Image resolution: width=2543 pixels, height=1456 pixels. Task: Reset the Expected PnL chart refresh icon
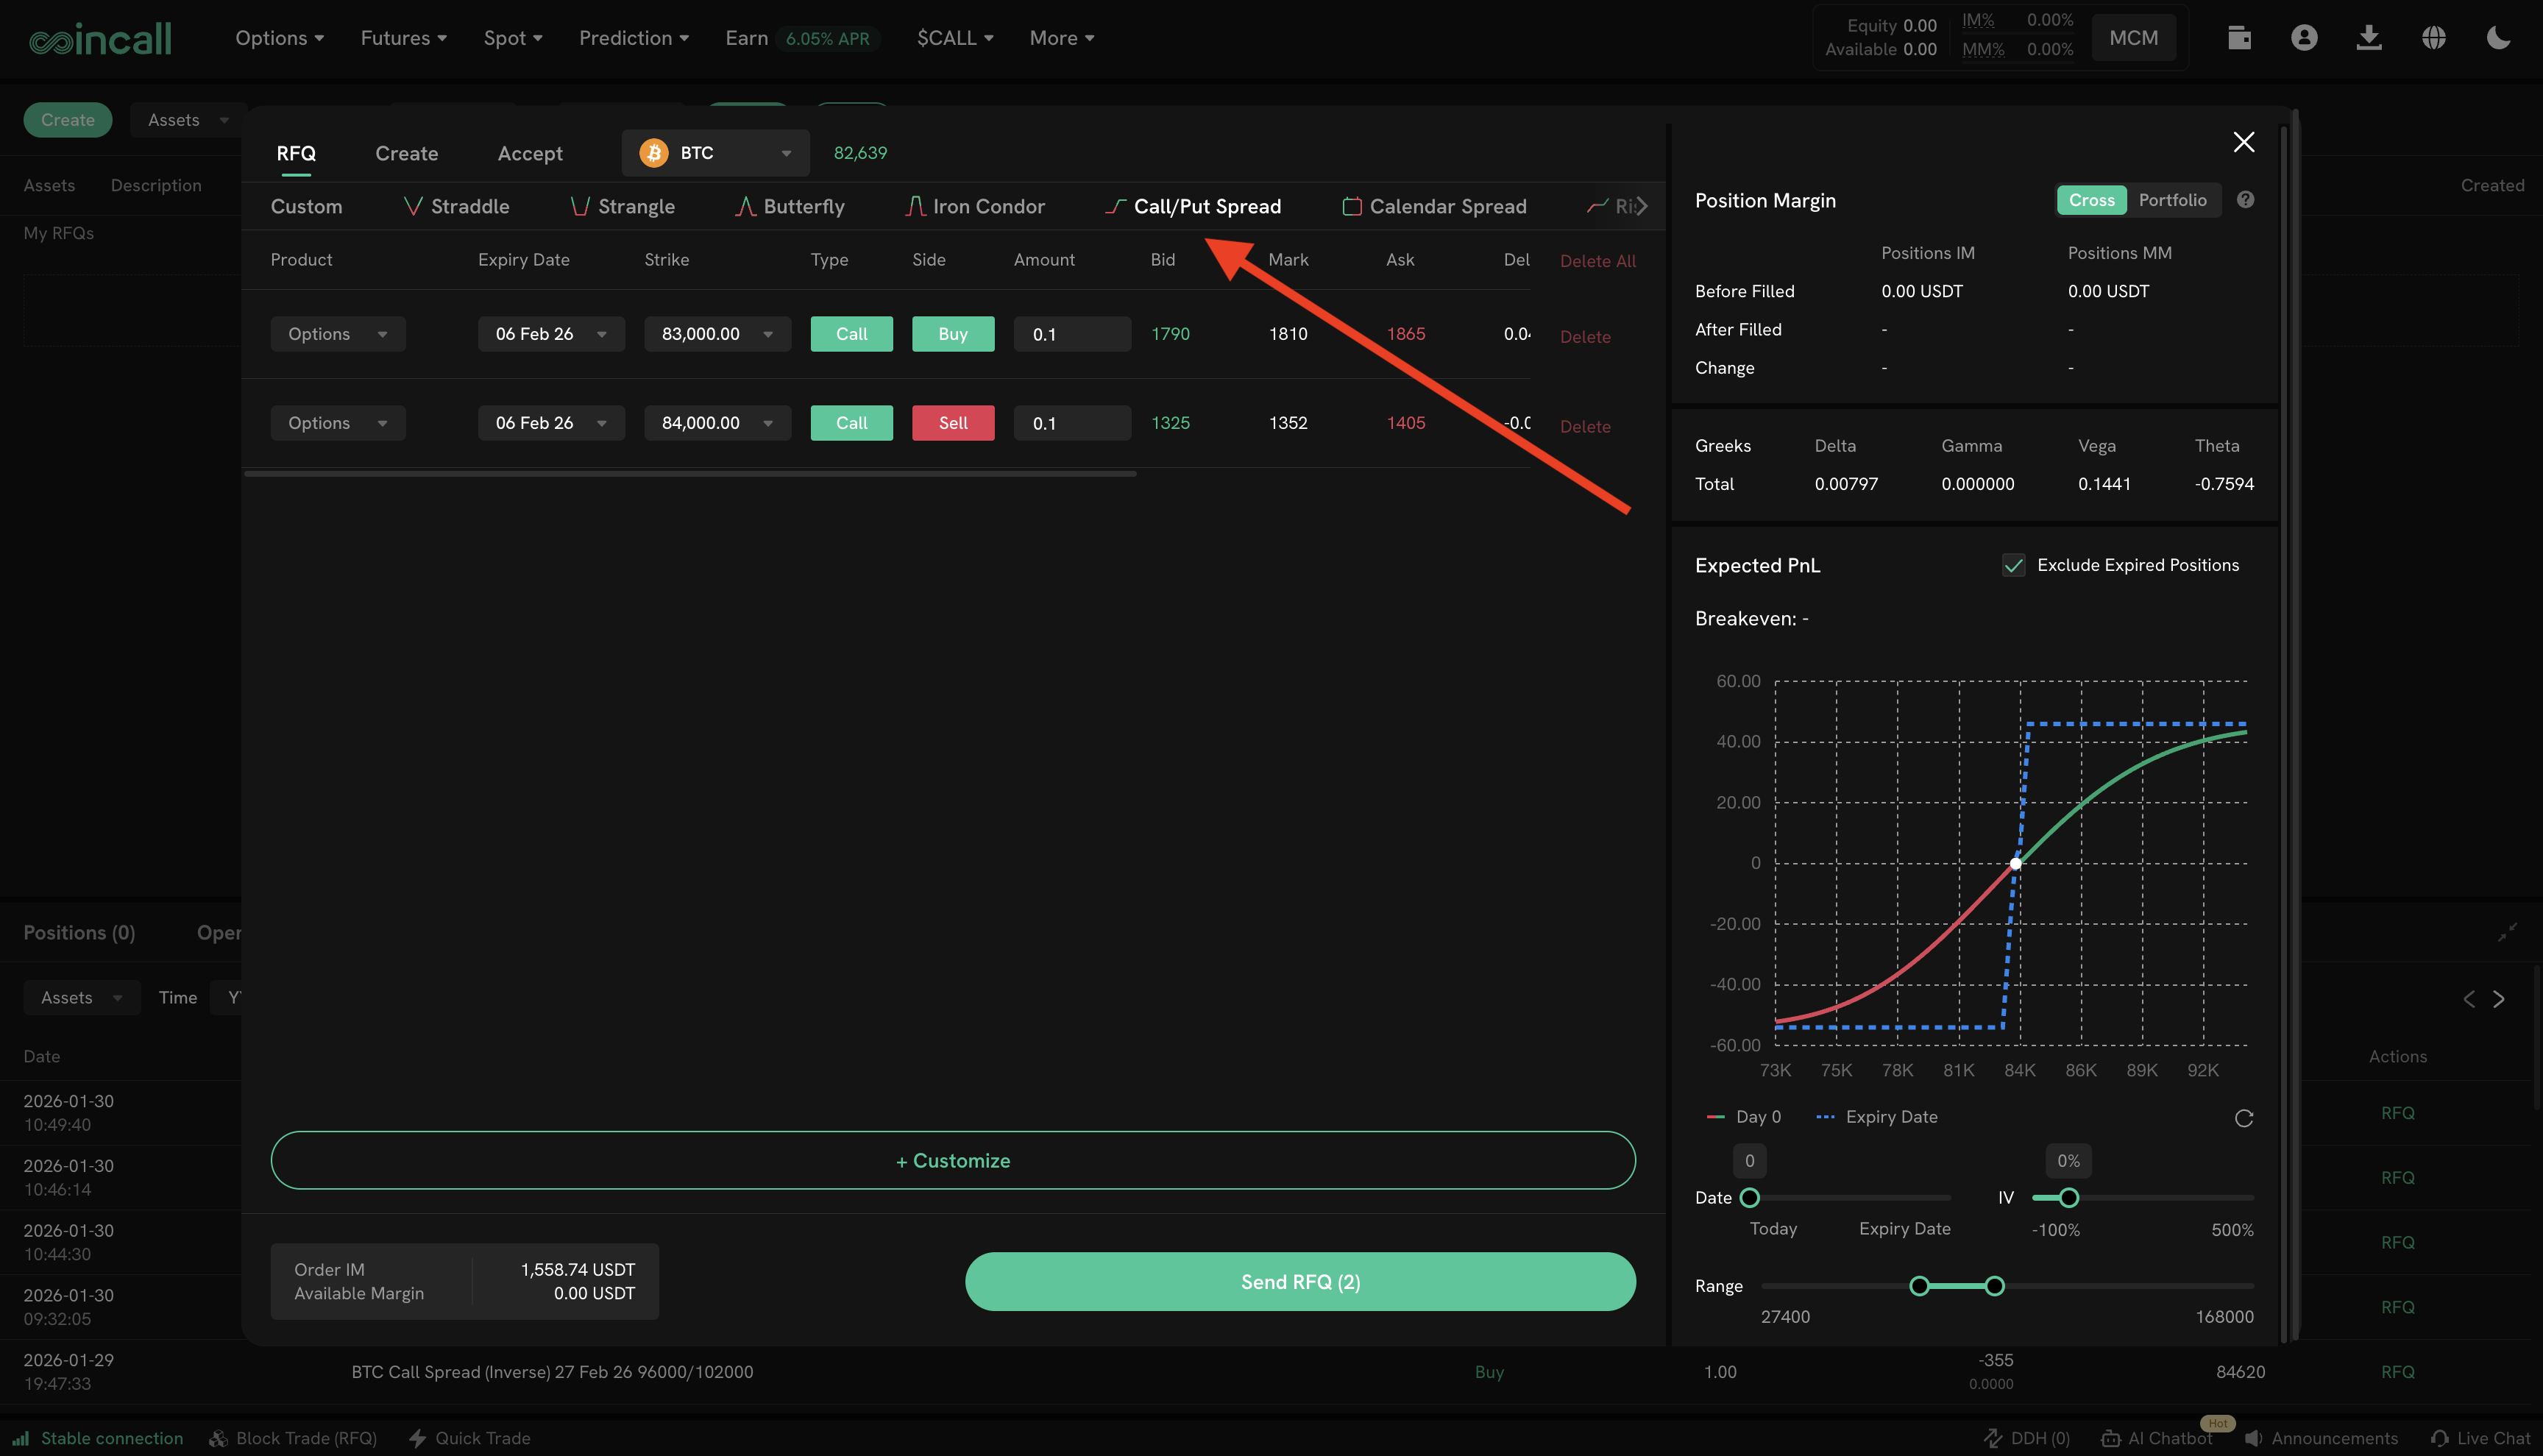tap(2244, 1118)
